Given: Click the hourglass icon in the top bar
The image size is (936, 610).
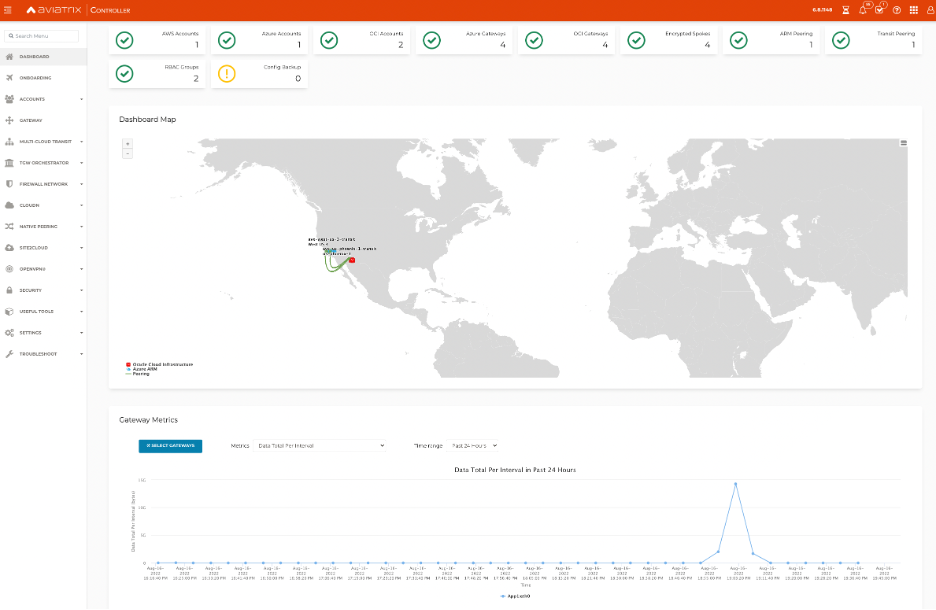Looking at the screenshot, I should (846, 10).
